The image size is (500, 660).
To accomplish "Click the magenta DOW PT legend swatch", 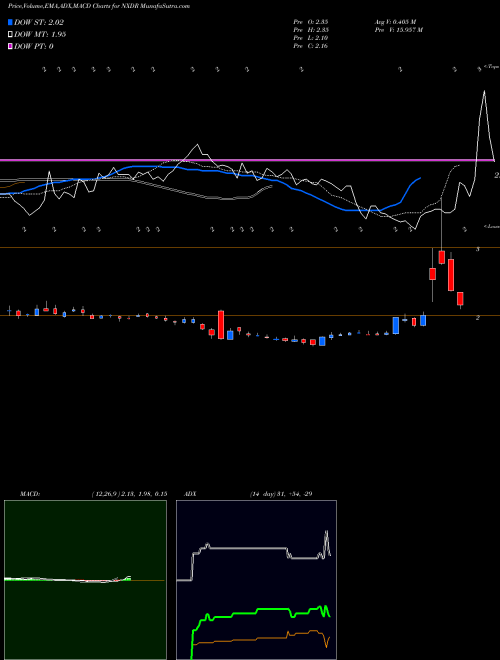I will [10, 46].
